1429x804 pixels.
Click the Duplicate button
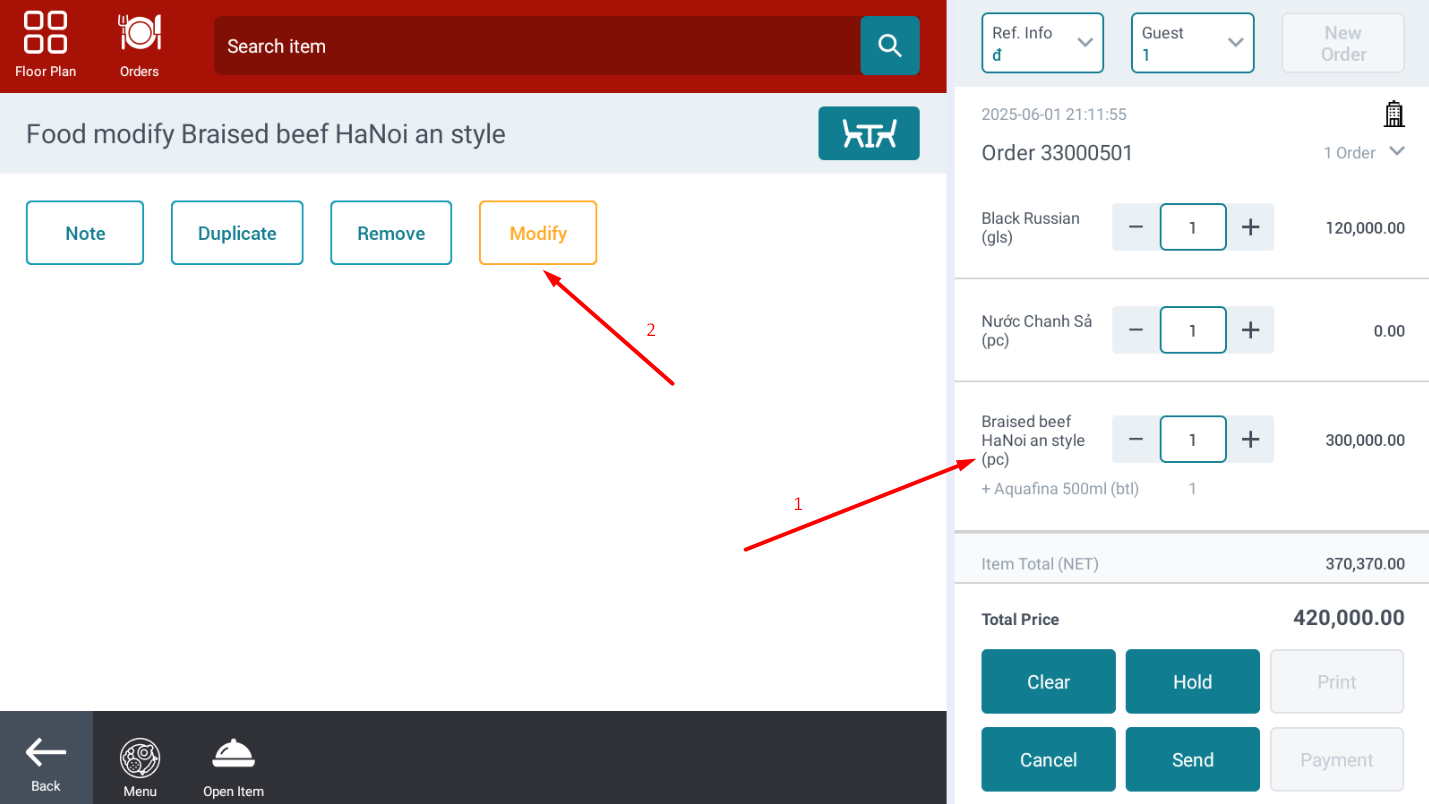coord(237,233)
